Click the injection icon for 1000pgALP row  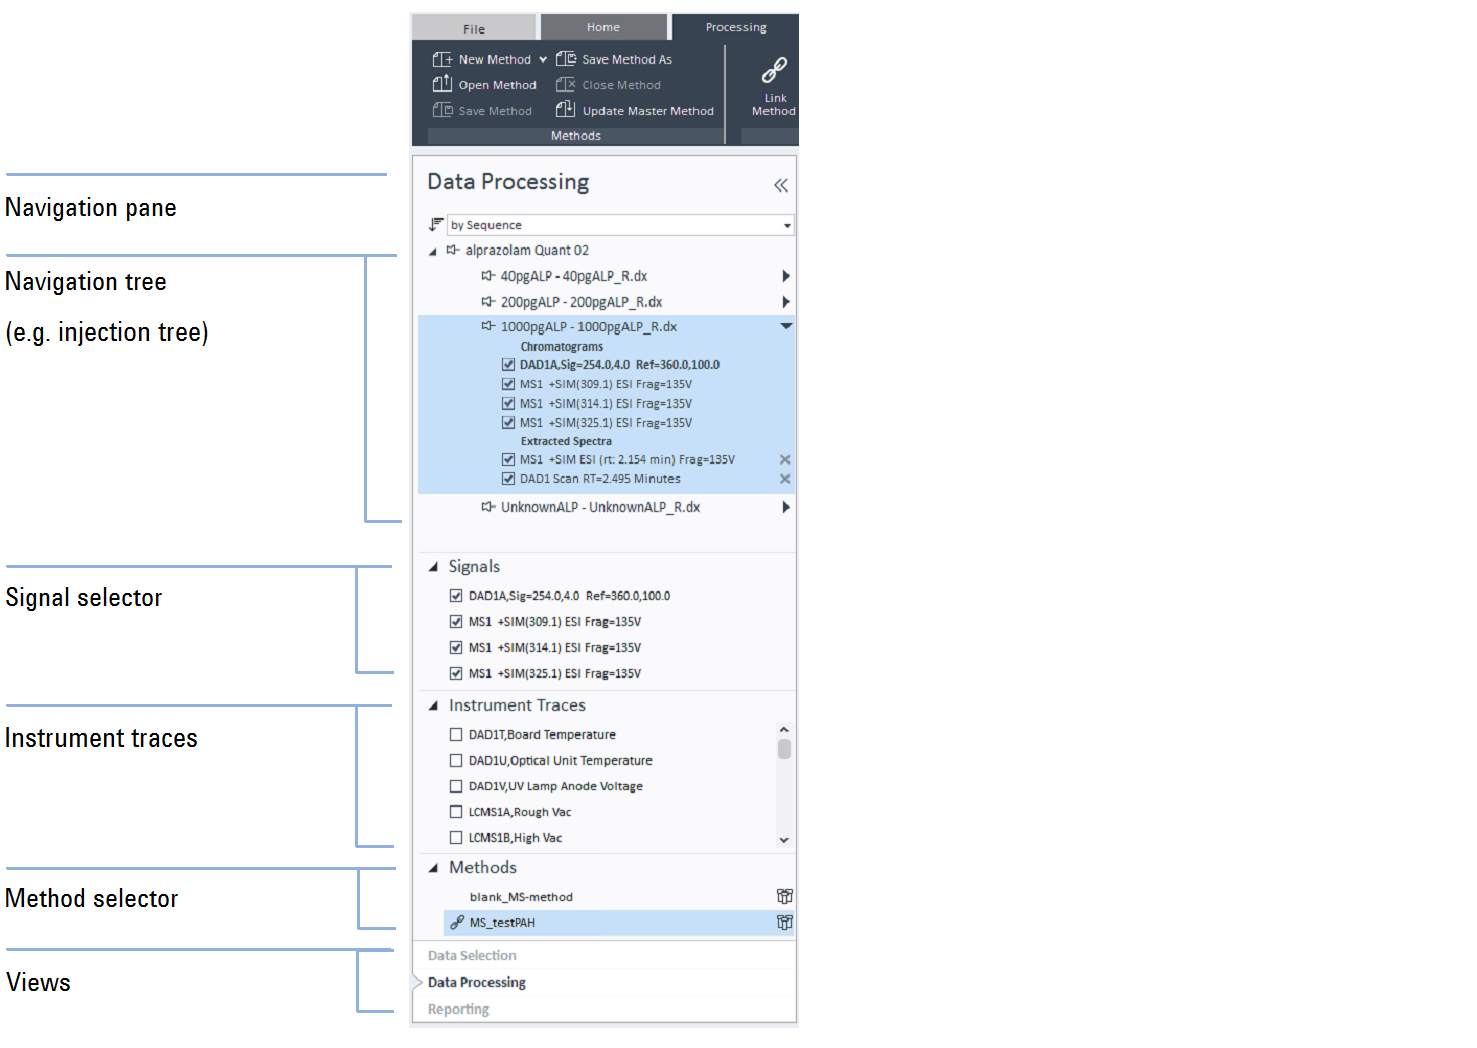(488, 326)
